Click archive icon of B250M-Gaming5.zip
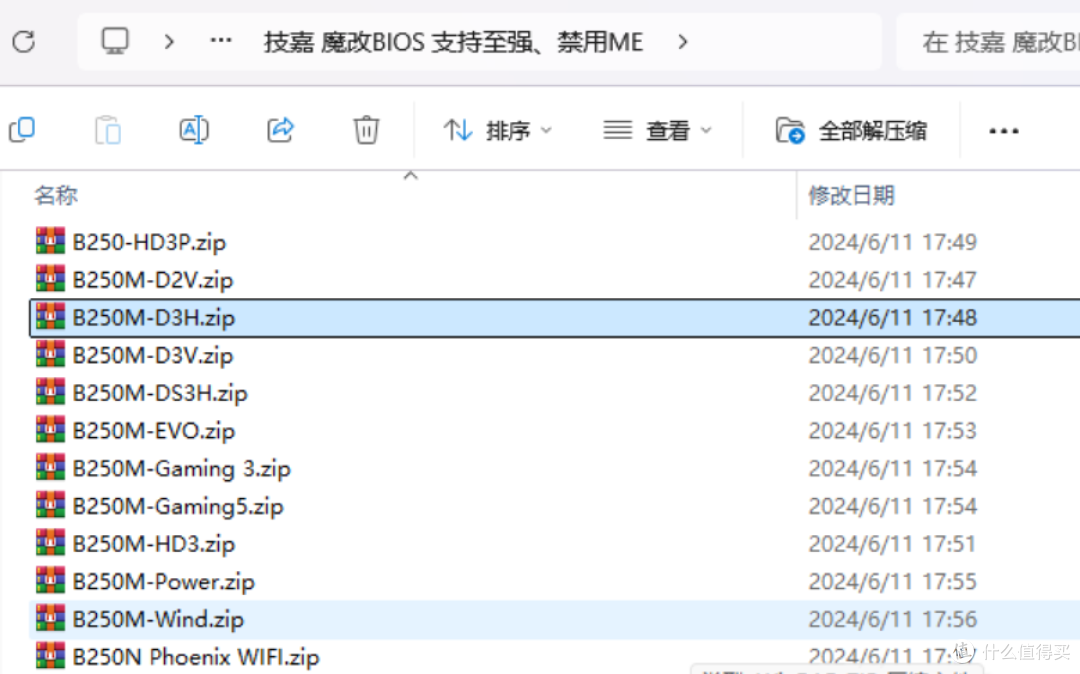This screenshot has height=674, width=1080. pos(50,505)
